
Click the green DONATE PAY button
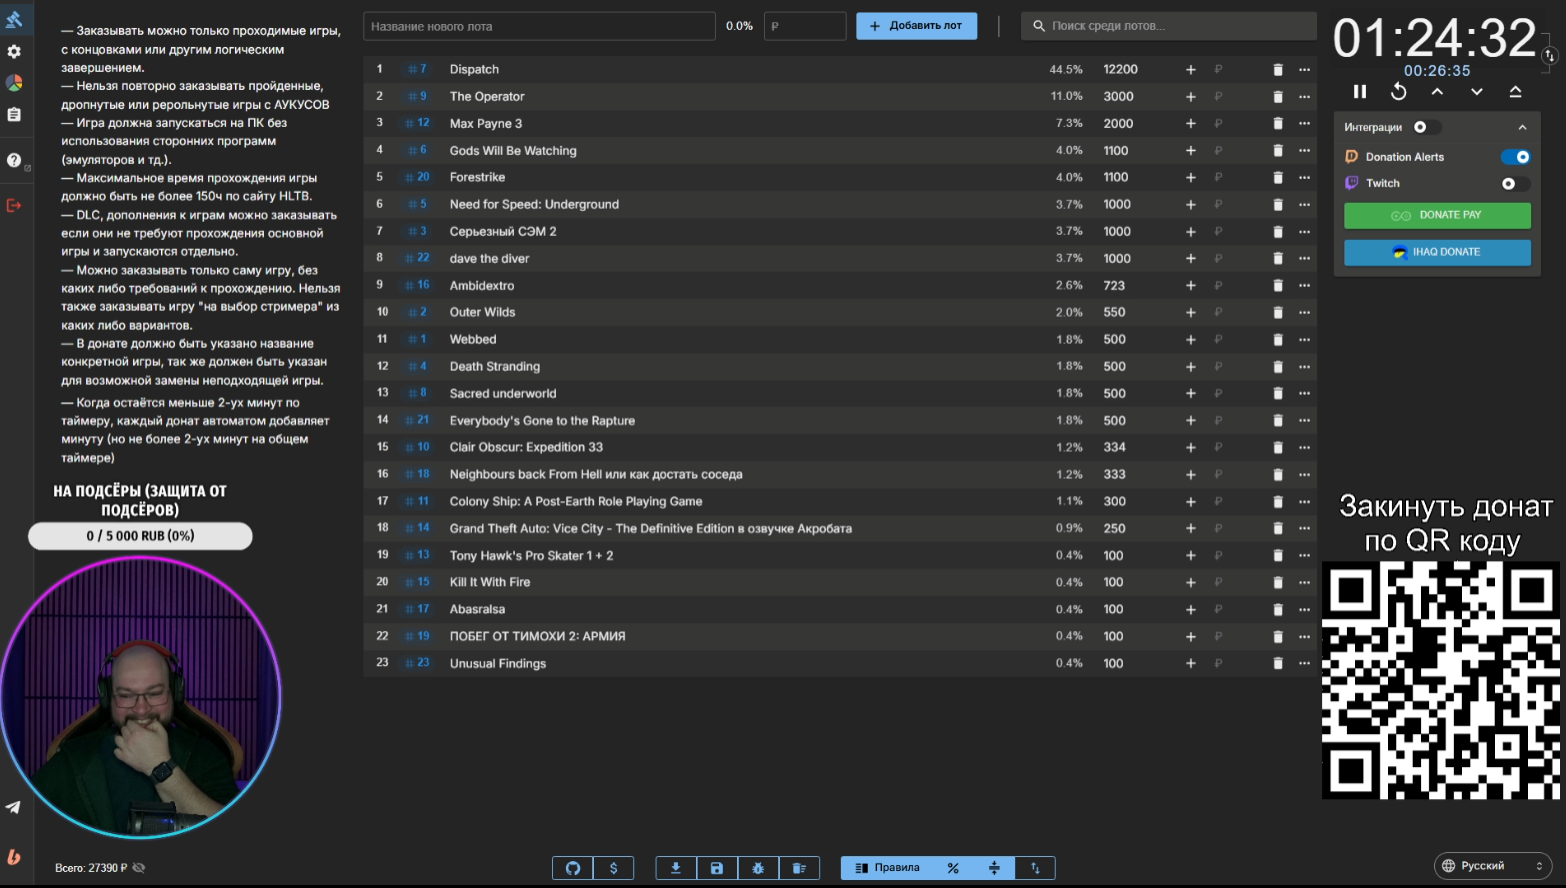point(1437,215)
